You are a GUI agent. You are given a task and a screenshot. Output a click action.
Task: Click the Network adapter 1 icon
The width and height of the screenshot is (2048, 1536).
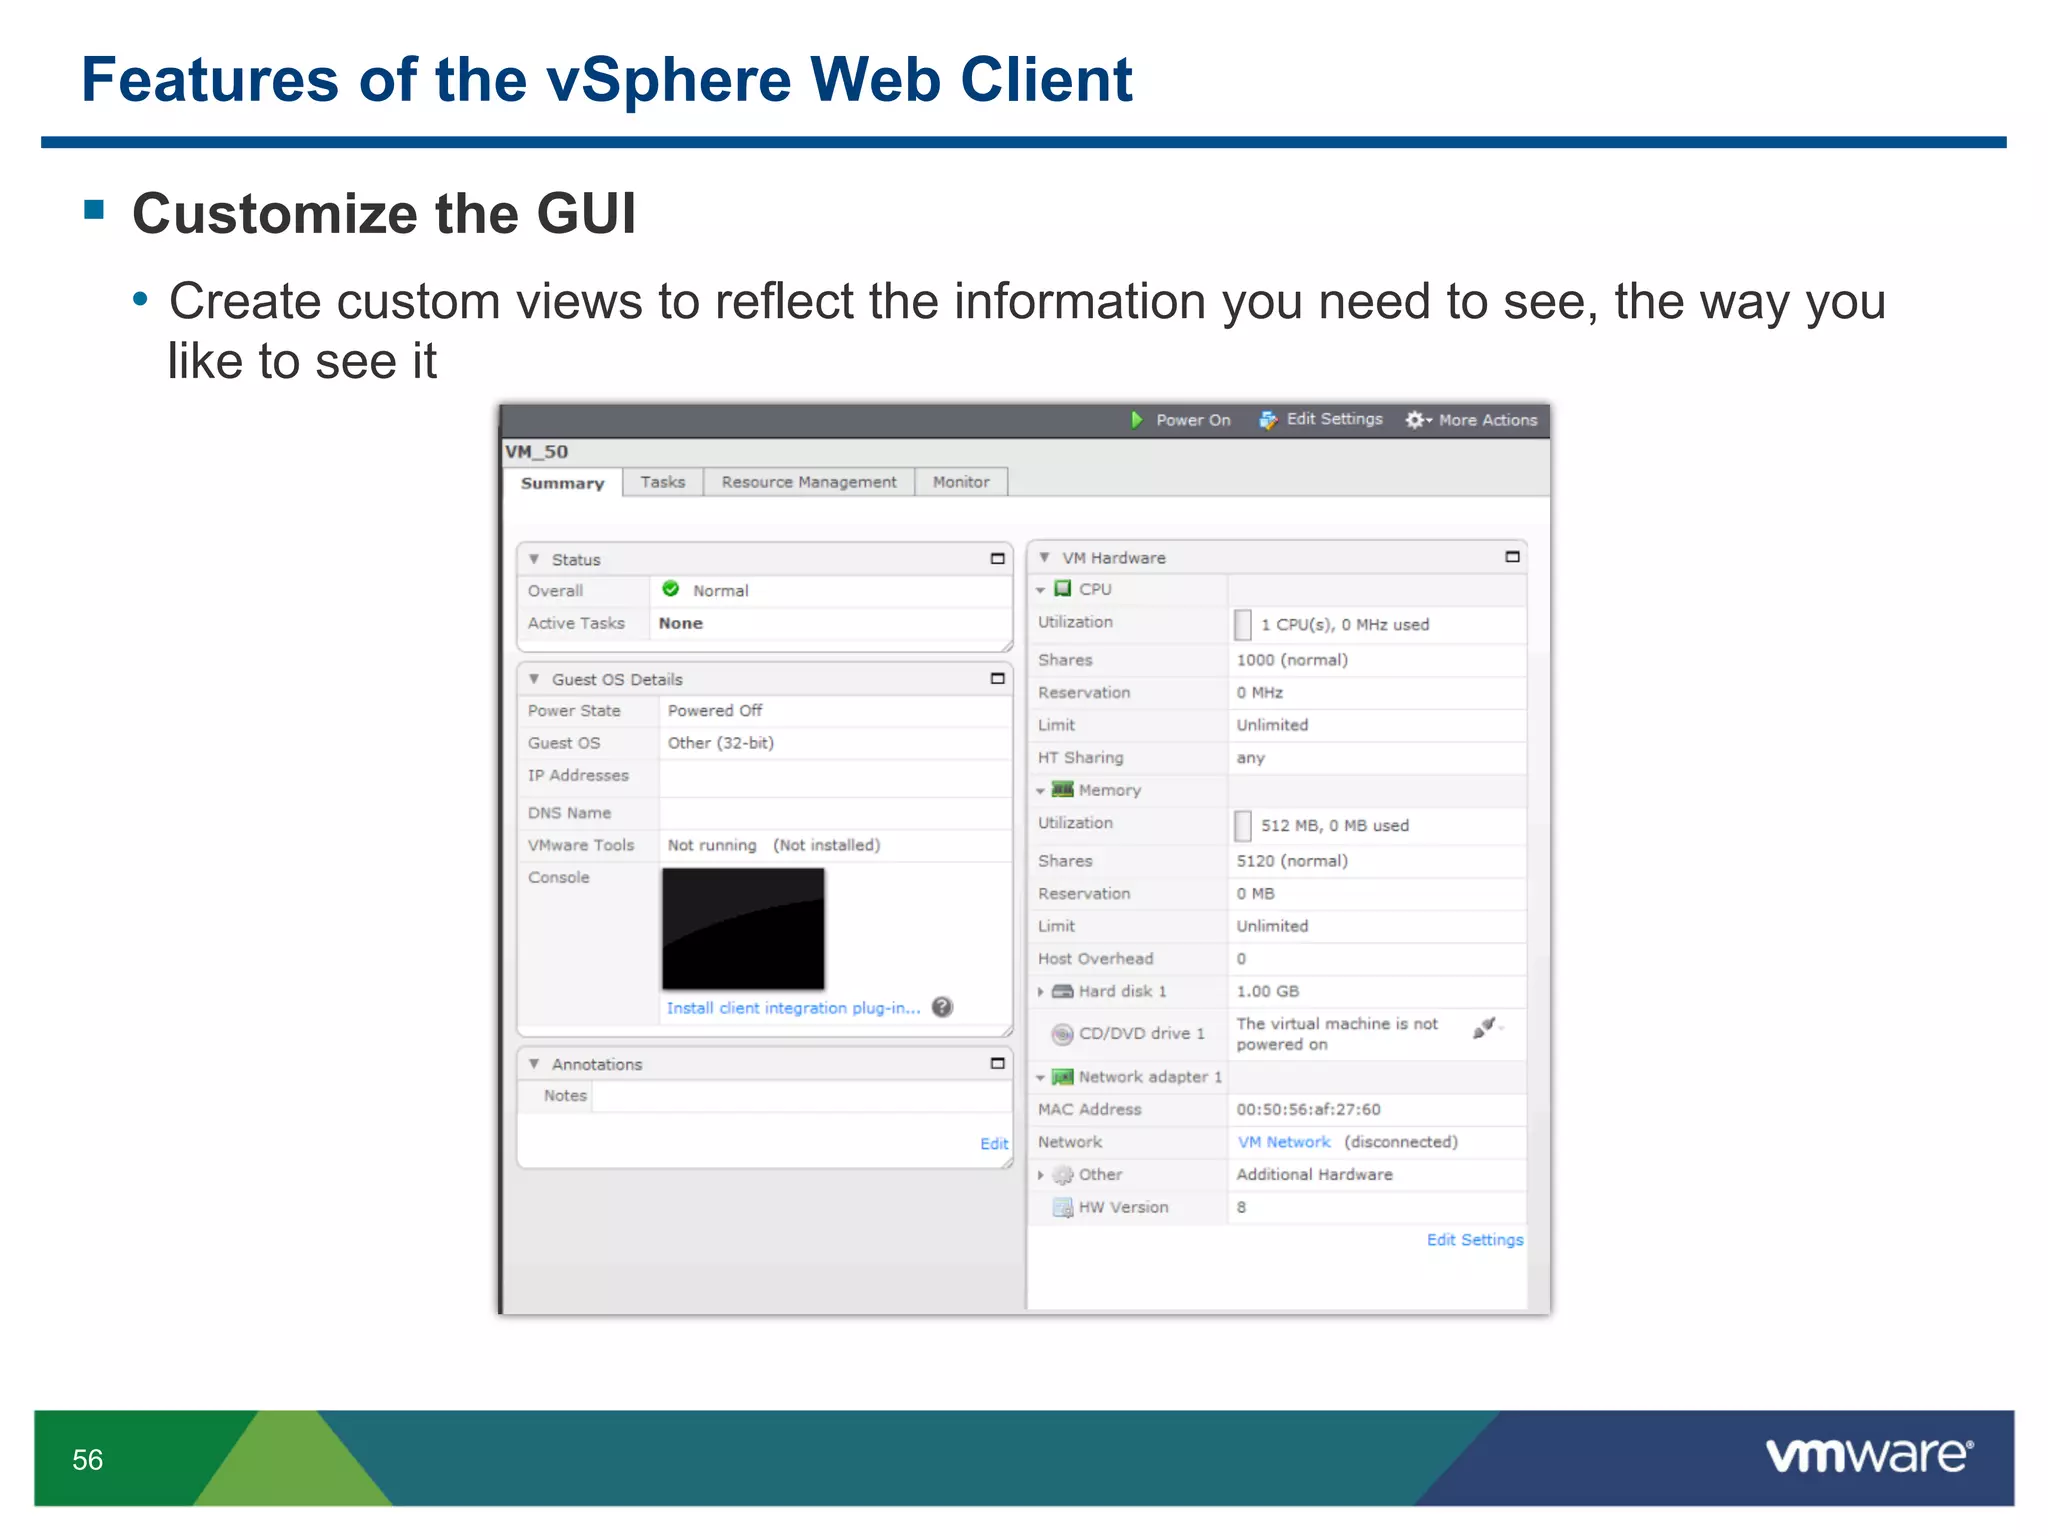click(x=1063, y=1077)
